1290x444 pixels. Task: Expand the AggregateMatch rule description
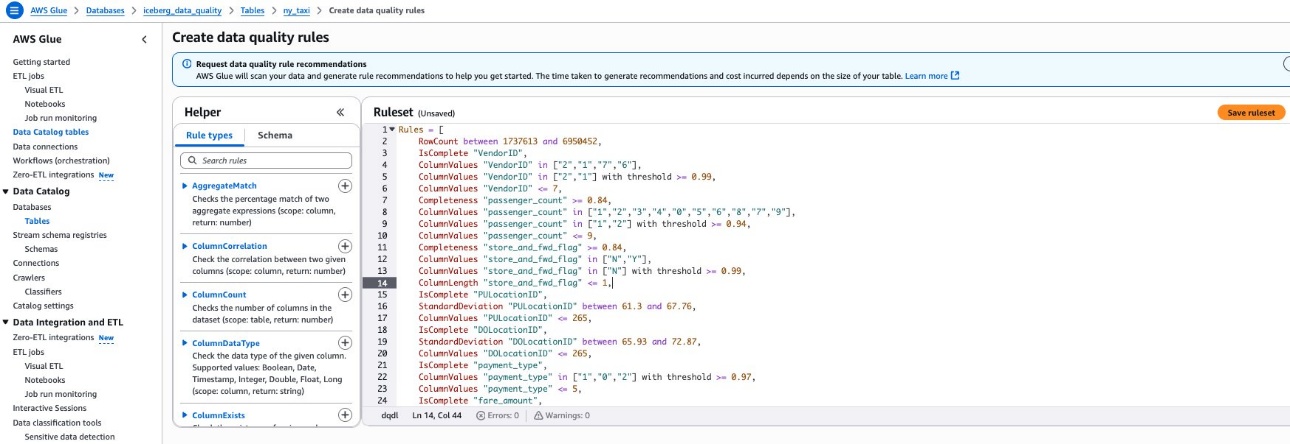point(185,186)
